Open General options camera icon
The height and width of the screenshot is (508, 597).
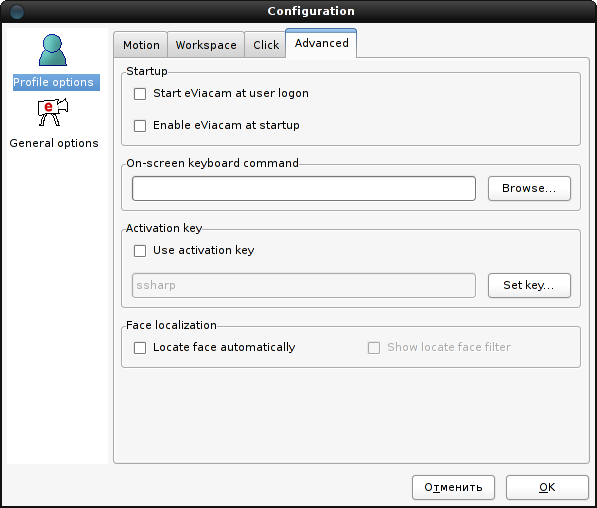pyautogui.click(x=53, y=112)
